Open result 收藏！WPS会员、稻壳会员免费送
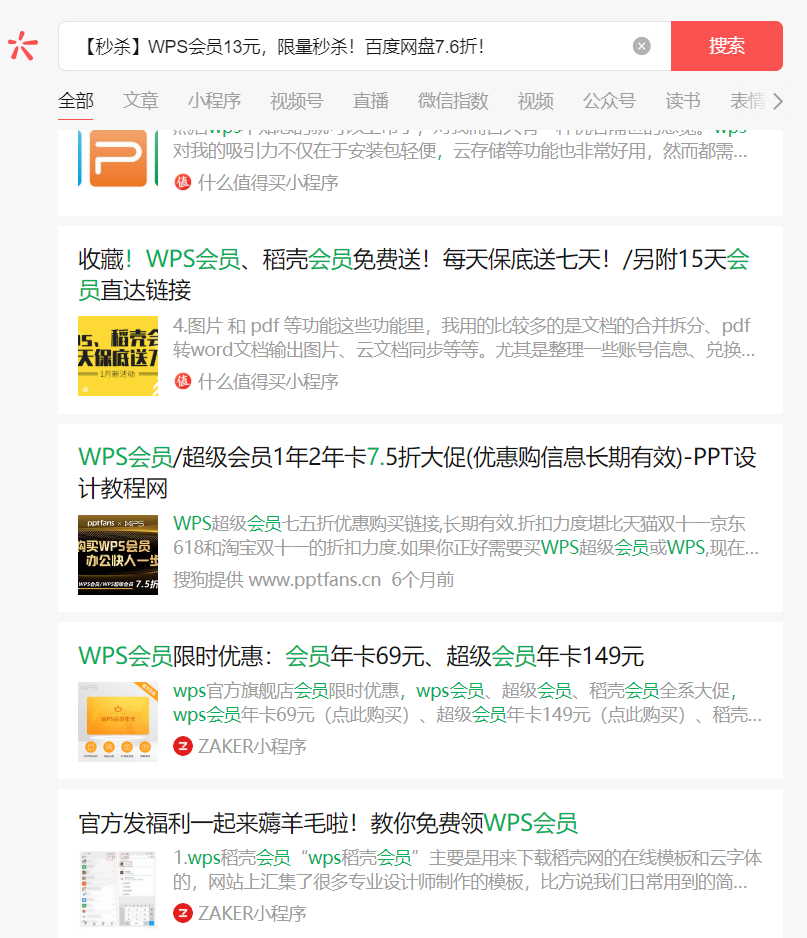The image size is (807, 938). (x=413, y=275)
